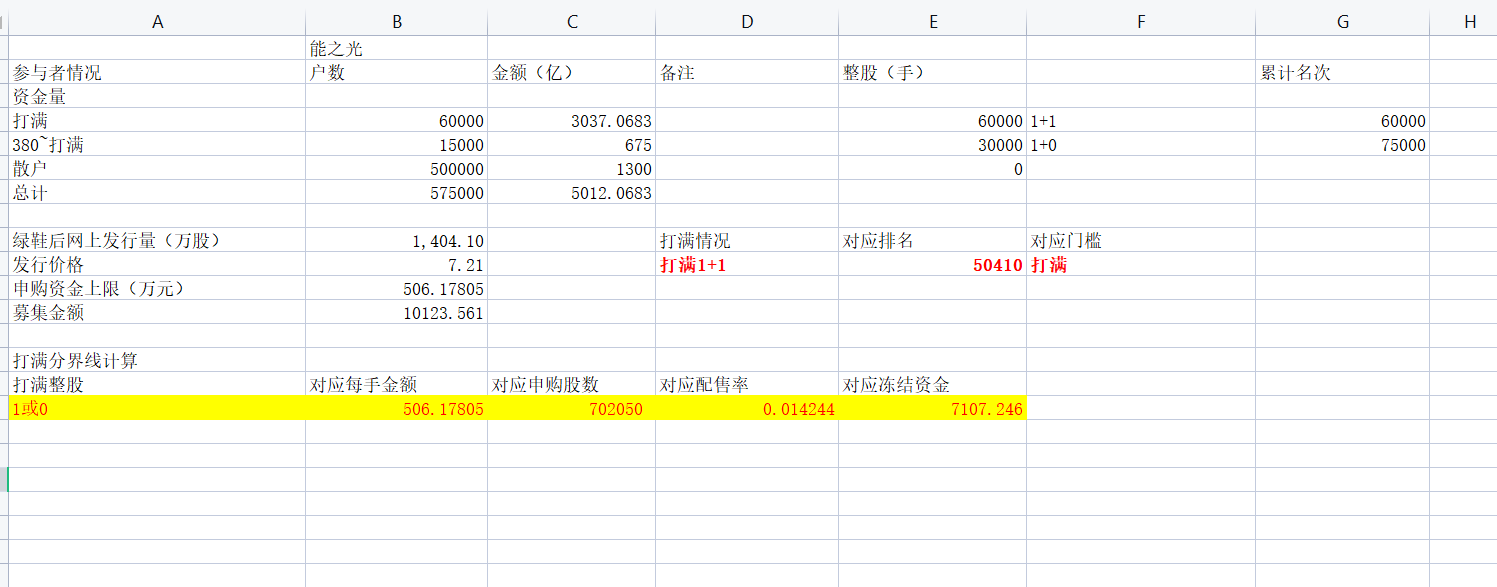Click the 10123.561 value cell
Image resolution: width=1497 pixels, height=587 pixels.
(397, 312)
